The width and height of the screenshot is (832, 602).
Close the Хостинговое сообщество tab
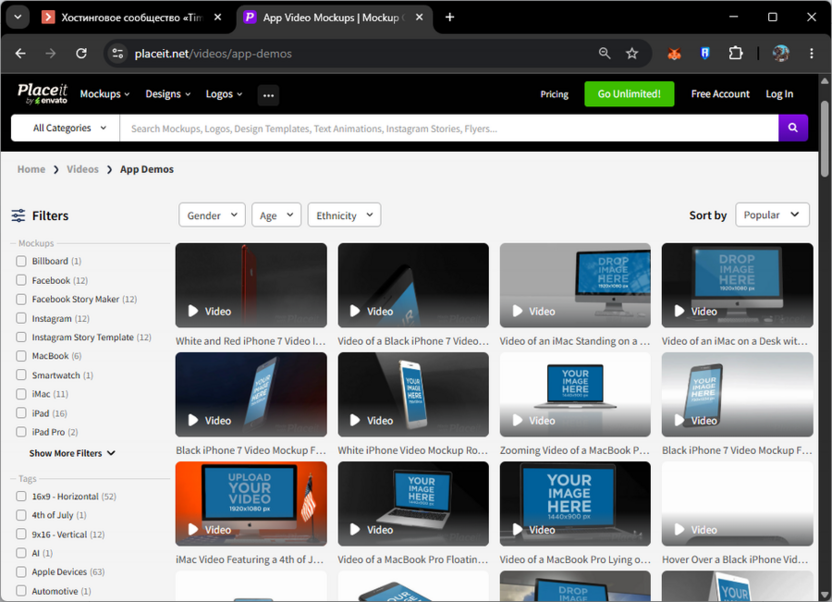(218, 17)
